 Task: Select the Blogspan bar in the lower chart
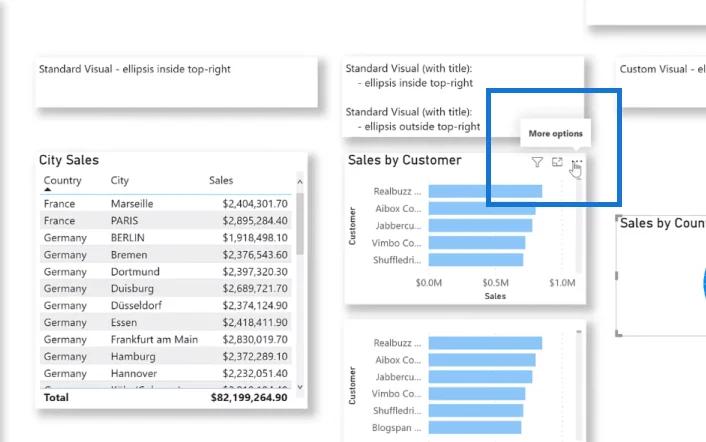click(x=475, y=428)
